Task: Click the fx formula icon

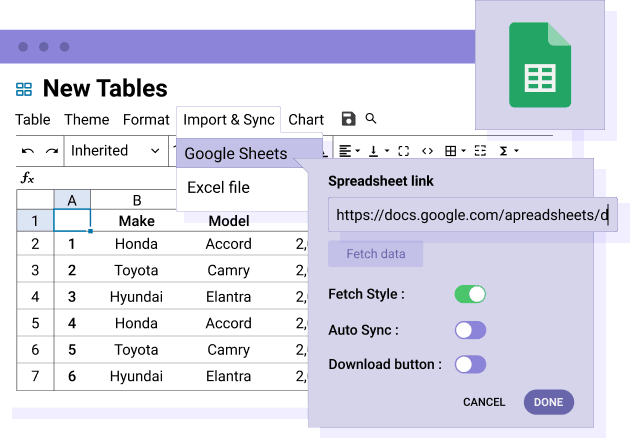Action: pyautogui.click(x=28, y=178)
